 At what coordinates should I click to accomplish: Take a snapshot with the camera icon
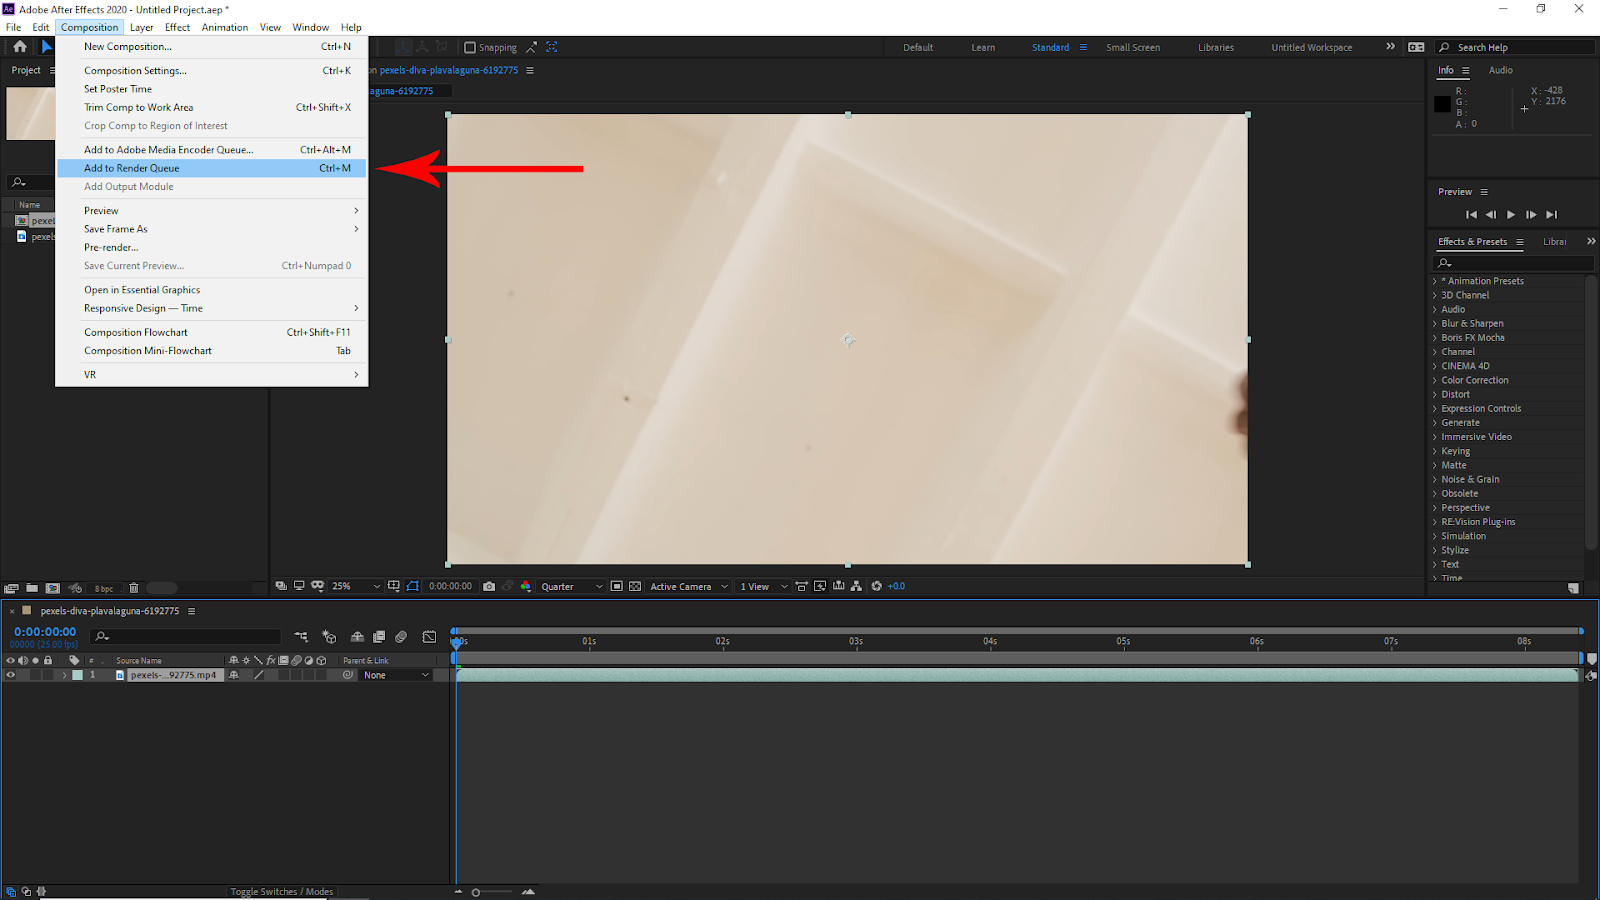[x=489, y=587]
